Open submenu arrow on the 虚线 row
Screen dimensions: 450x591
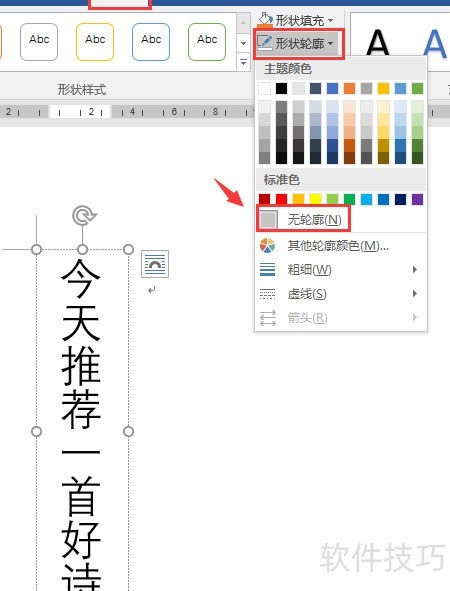(x=415, y=294)
